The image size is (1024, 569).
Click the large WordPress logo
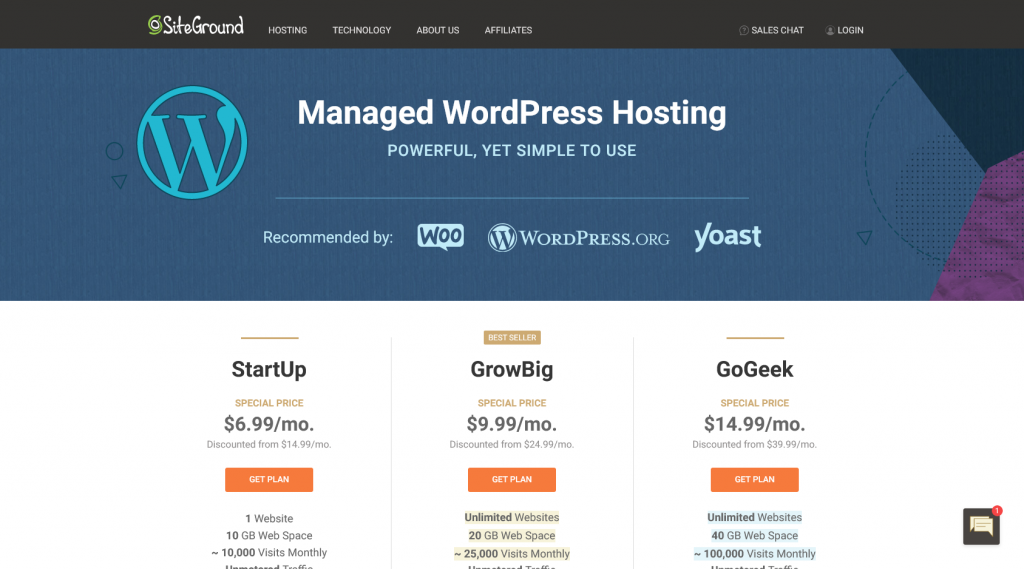coord(192,142)
